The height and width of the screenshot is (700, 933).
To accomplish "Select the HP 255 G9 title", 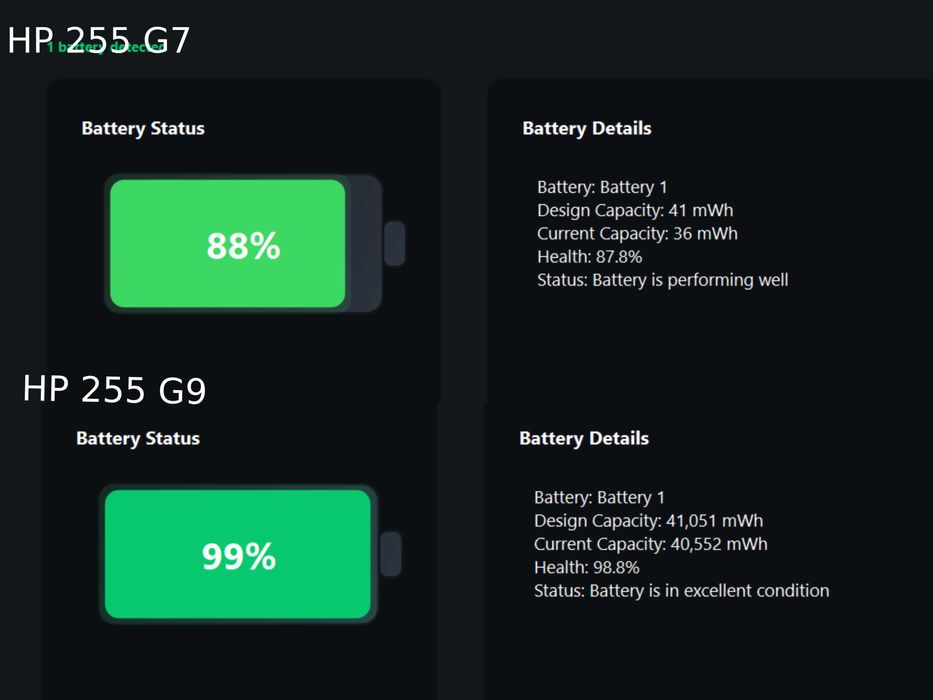I will [114, 389].
